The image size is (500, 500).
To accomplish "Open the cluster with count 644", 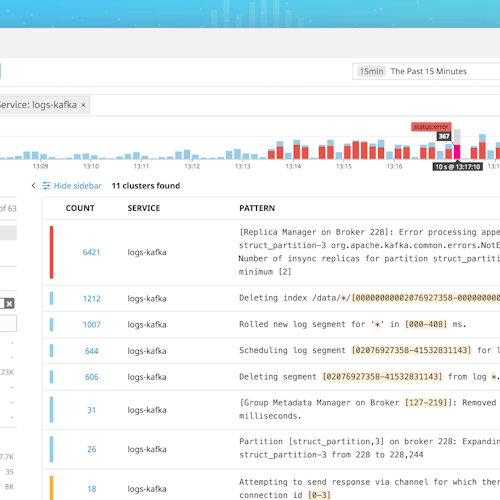I will click(92, 351).
